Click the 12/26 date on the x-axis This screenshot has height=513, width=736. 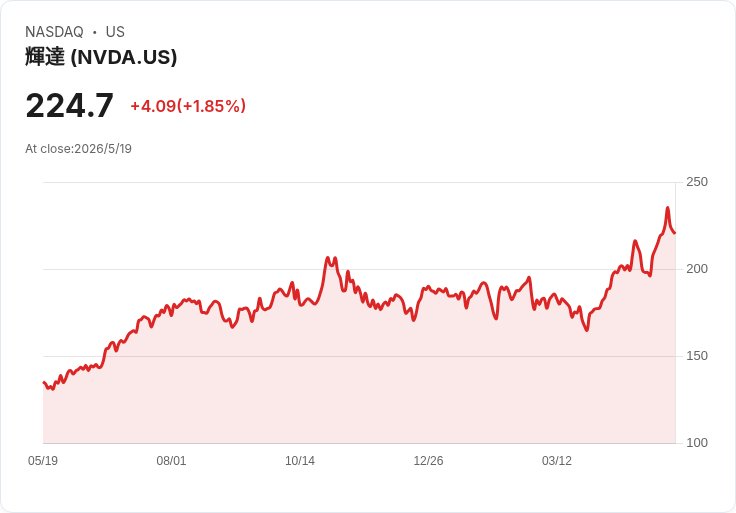click(428, 461)
